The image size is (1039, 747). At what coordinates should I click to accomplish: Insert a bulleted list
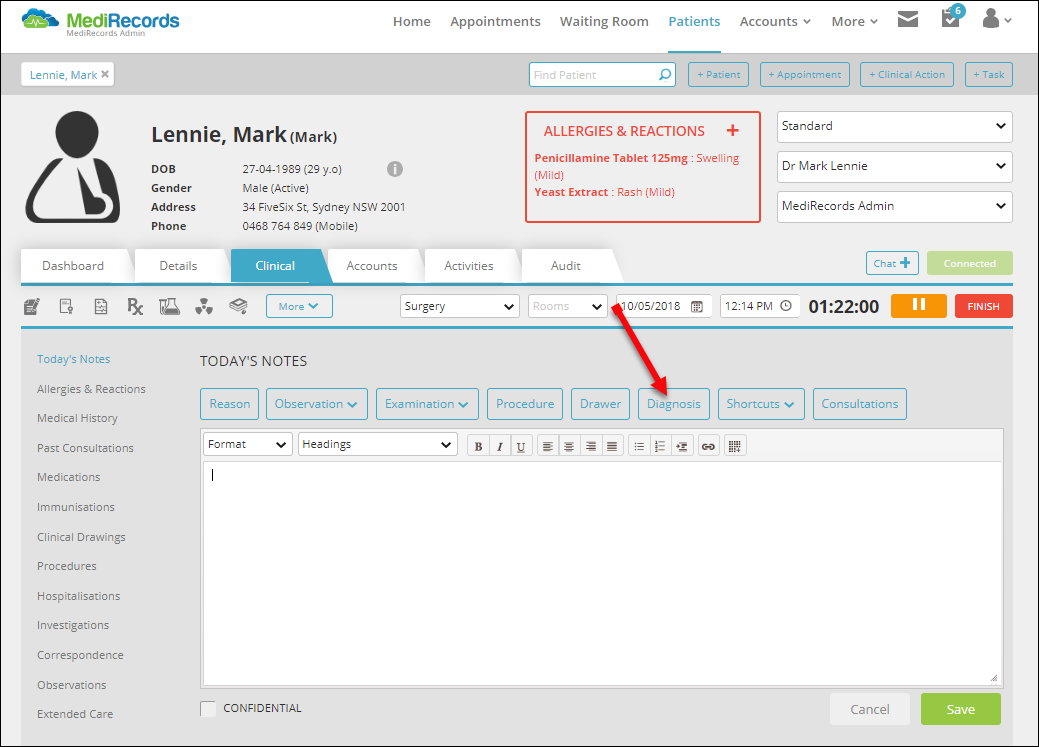pyautogui.click(x=639, y=446)
